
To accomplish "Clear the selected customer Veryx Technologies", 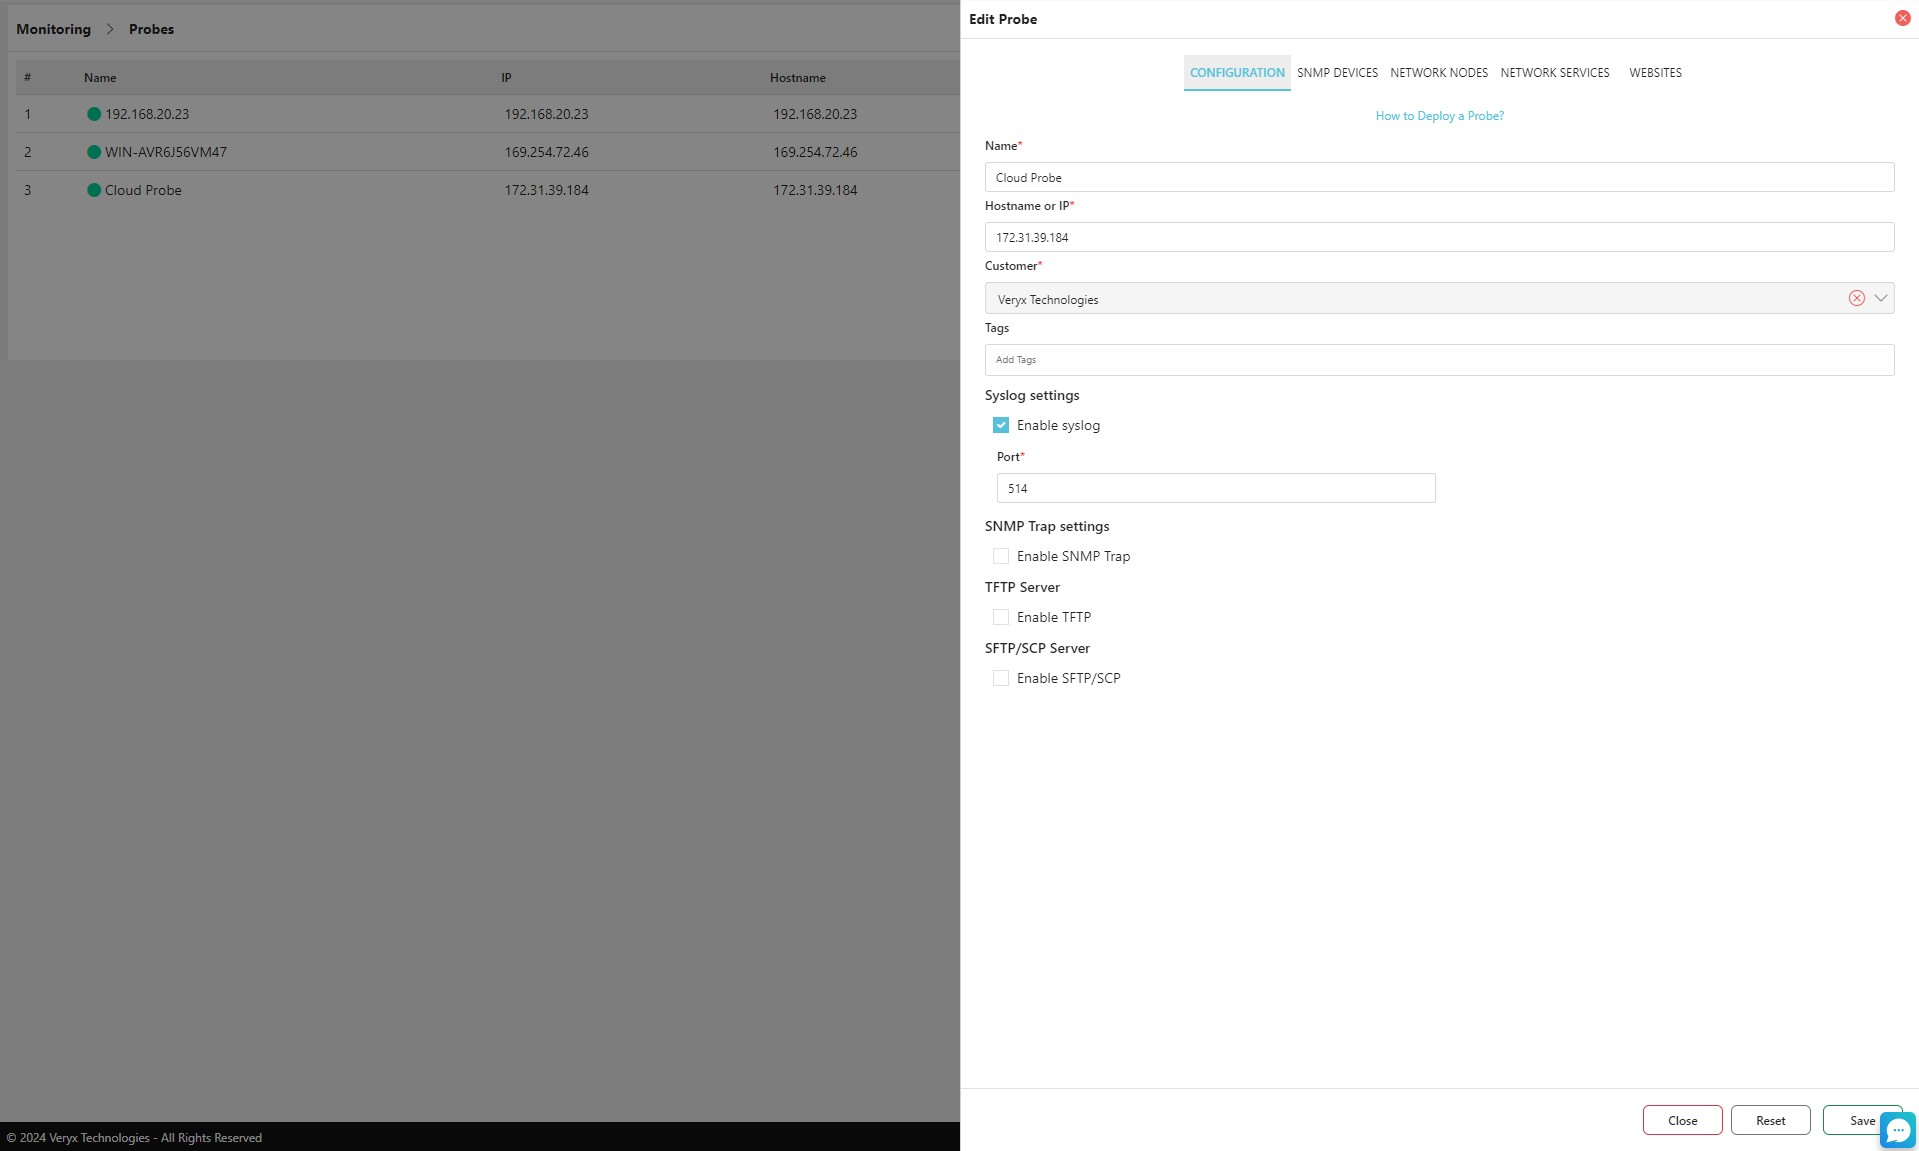I will [1856, 298].
